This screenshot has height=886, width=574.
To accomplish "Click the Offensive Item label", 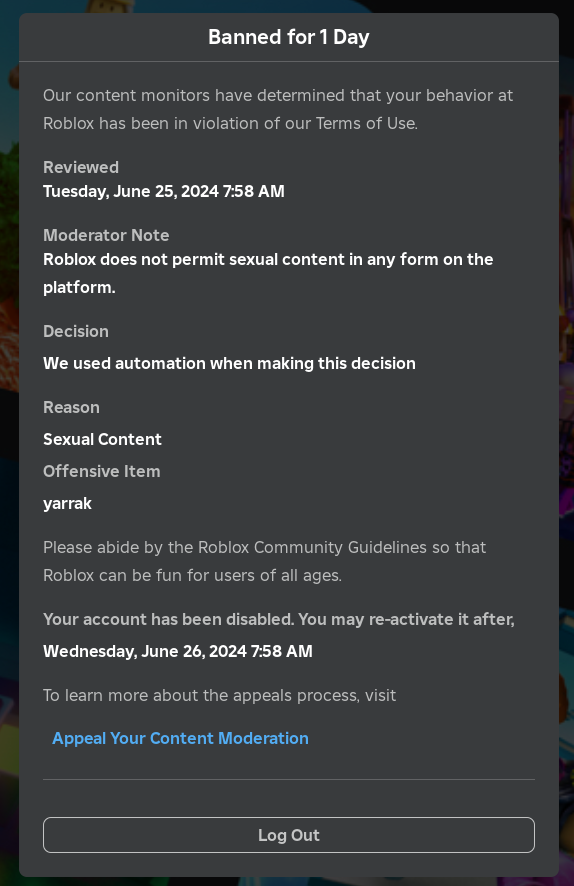I will [x=102, y=471].
